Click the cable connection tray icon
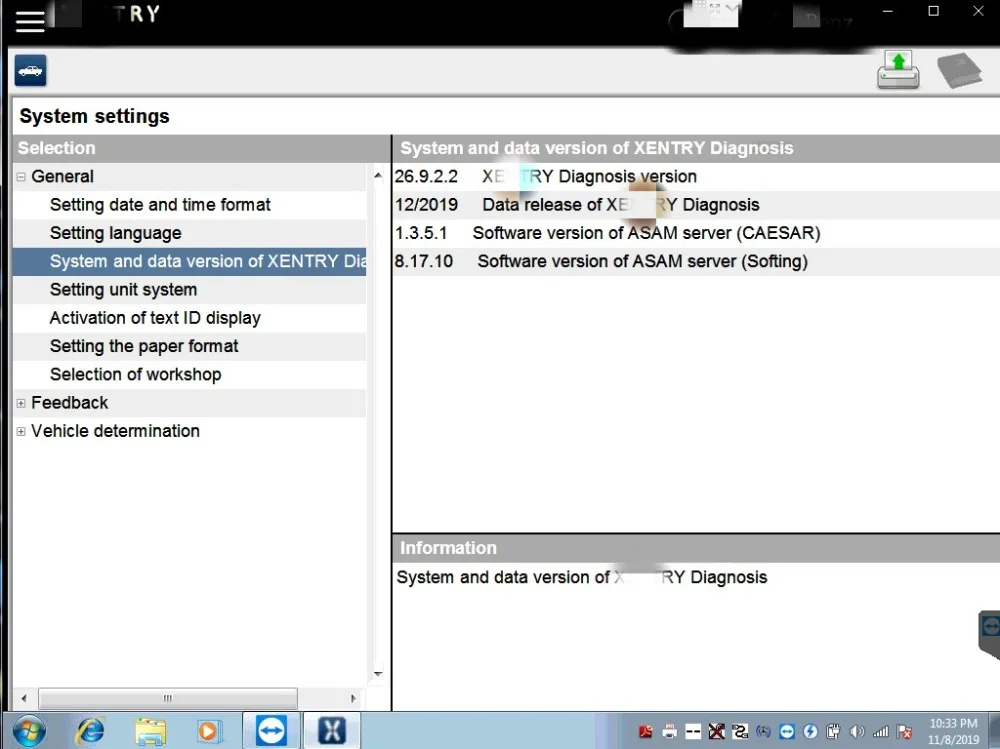Screen dimensions: 1000x749 tap(740, 732)
